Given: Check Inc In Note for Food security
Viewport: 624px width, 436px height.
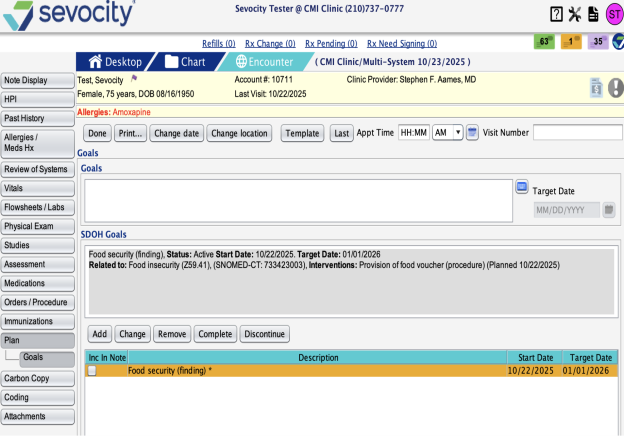Looking at the screenshot, I should coord(92,371).
